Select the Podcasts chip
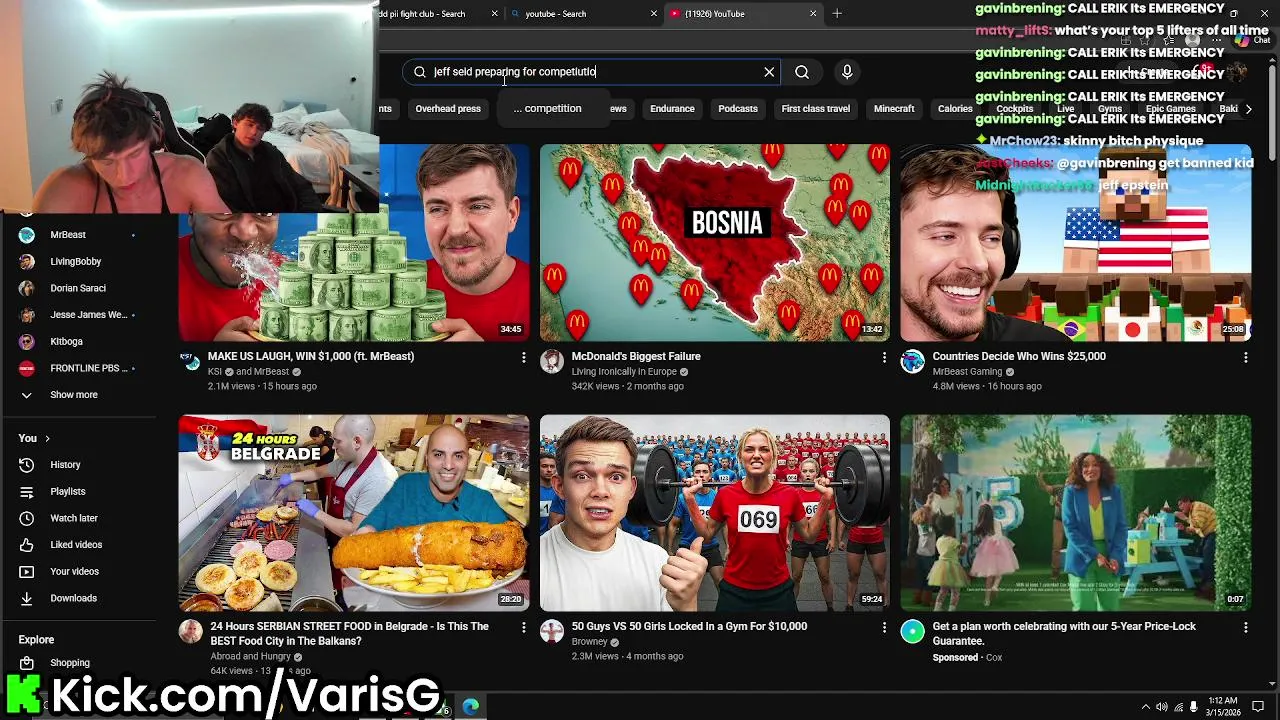 (x=738, y=109)
